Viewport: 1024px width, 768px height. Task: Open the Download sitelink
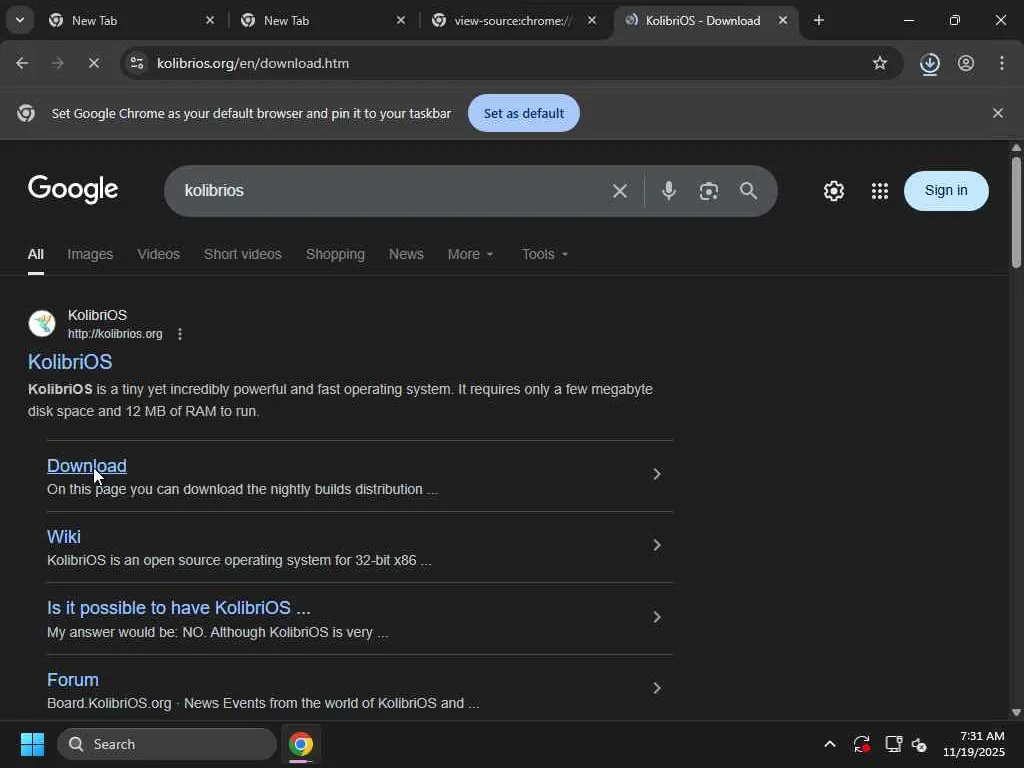point(87,466)
